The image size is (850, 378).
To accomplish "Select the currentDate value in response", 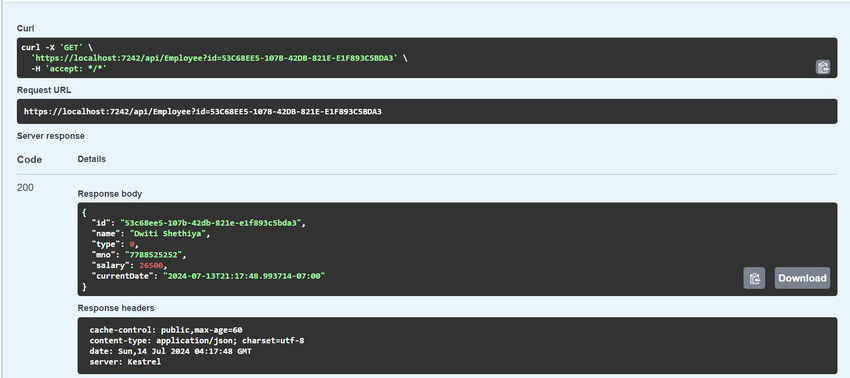I will (x=244, y=276).
